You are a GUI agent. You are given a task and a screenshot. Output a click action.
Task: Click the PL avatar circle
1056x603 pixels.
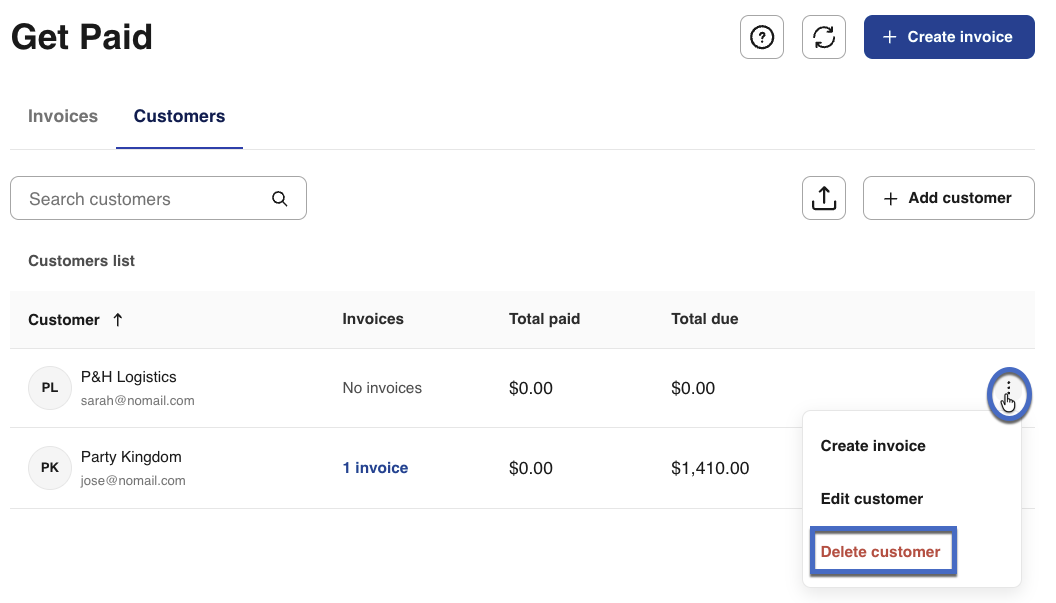pyautogui.click(x=50, y=388)
